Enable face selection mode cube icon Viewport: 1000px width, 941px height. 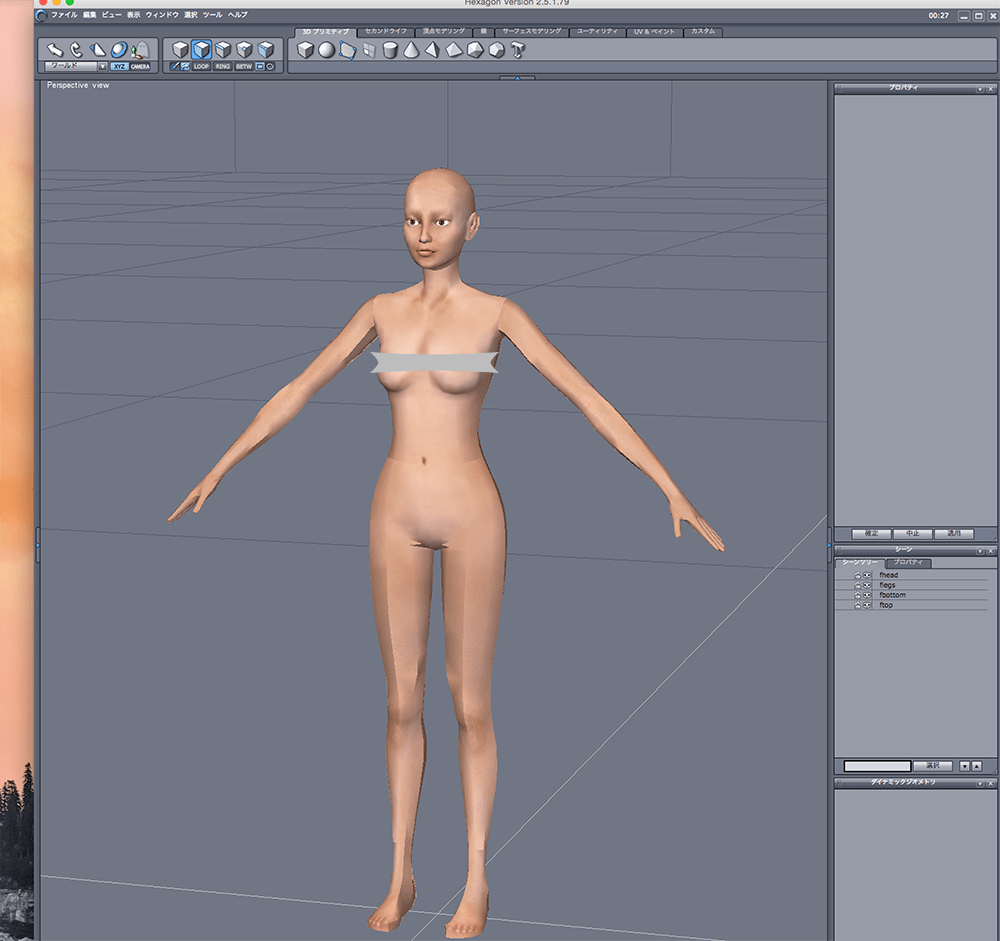coord(201,49)
